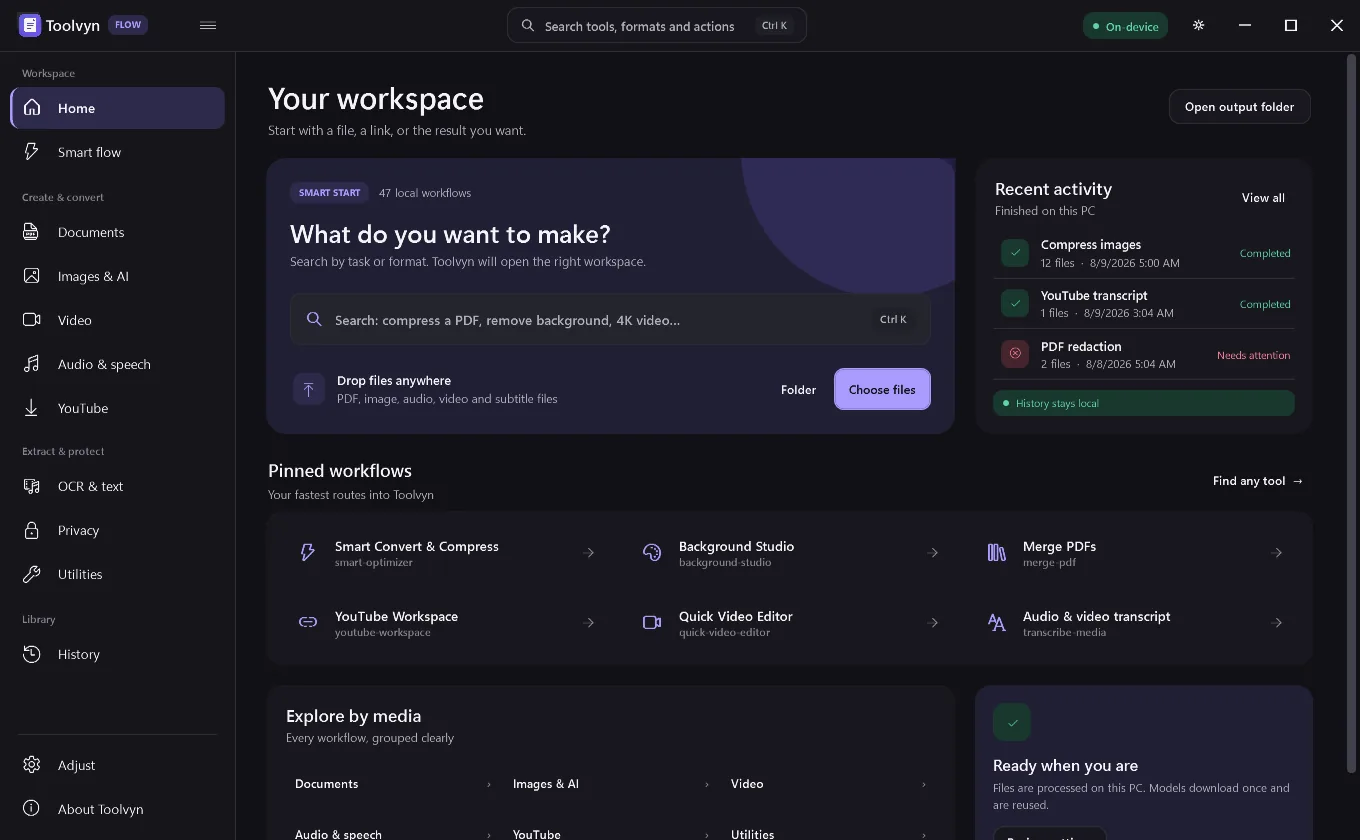The image size is (1360, 840).
Task: Click the Ready when you are check icon
Action: (1012, 722)
